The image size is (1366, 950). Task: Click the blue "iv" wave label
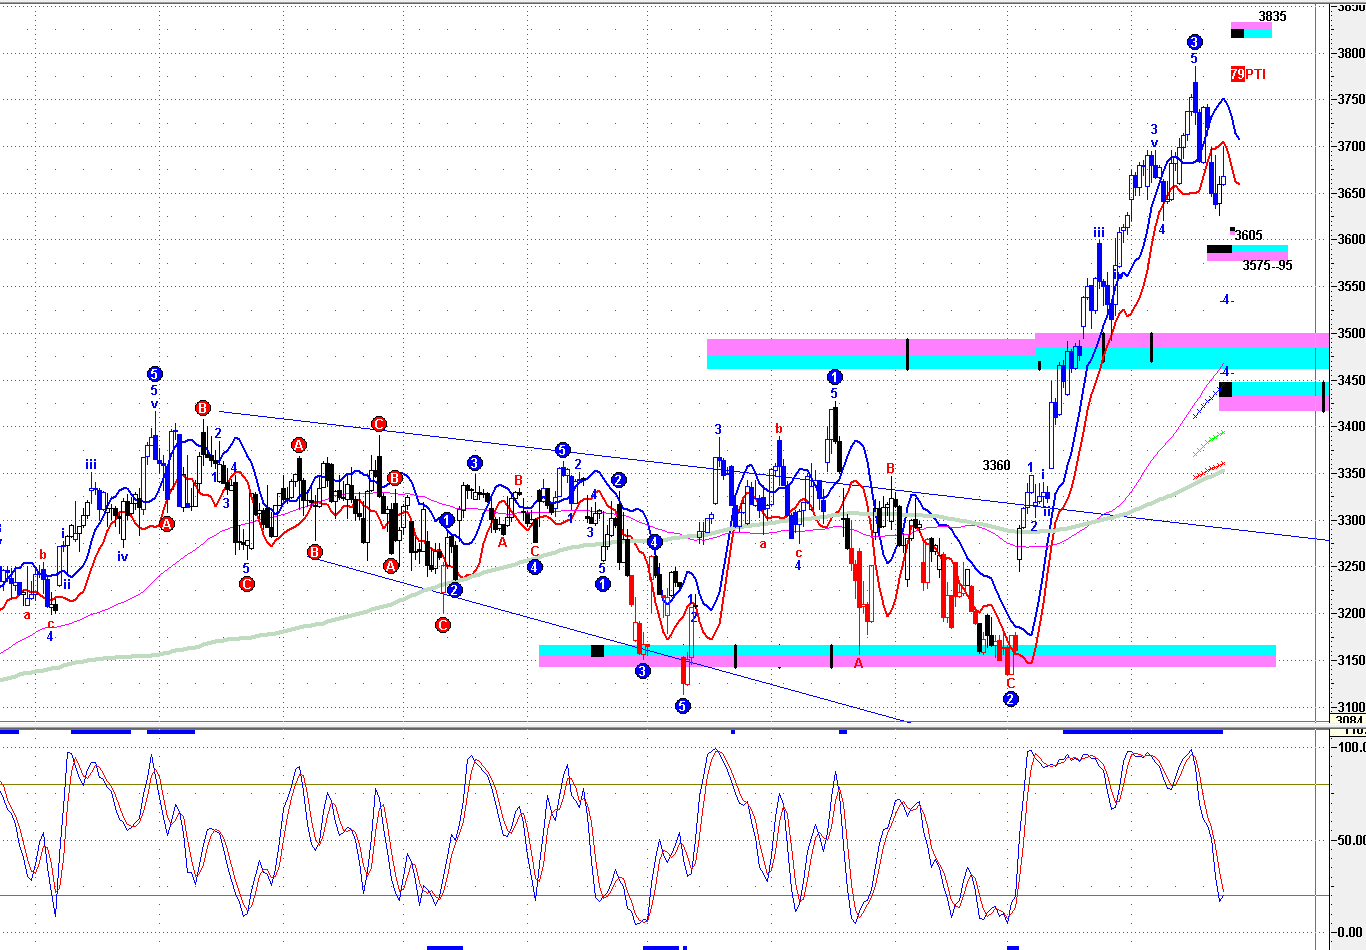coord(122,556)
